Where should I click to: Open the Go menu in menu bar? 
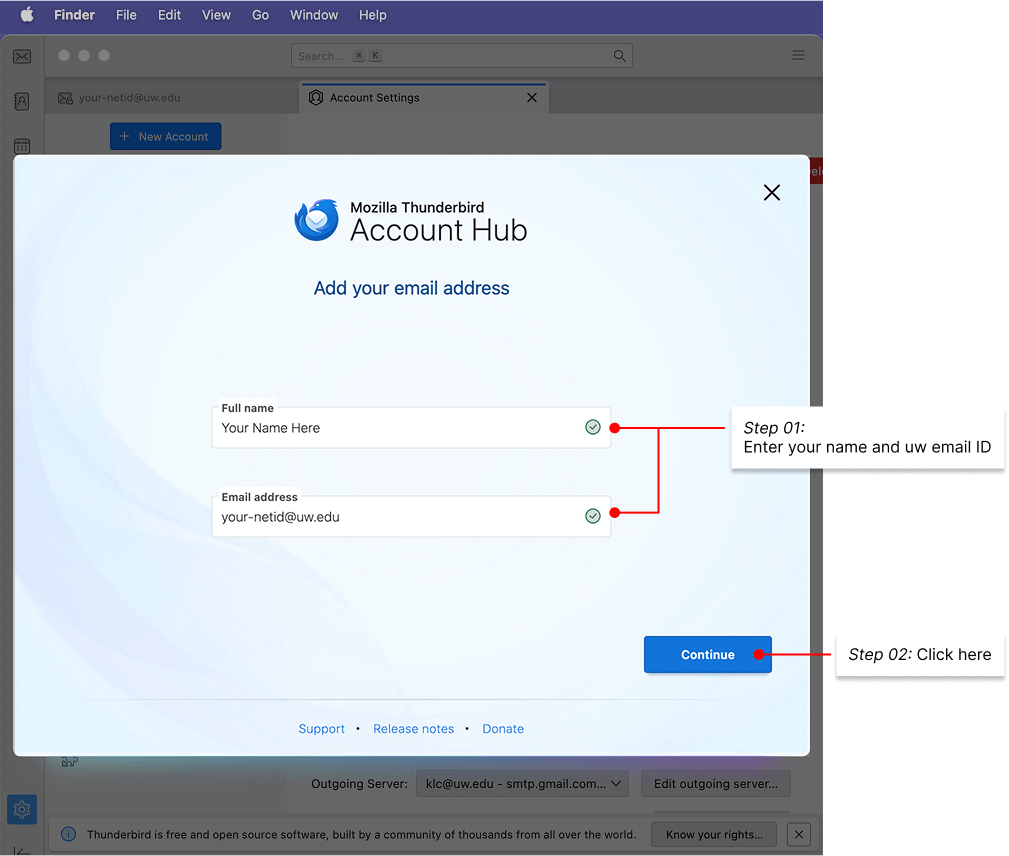[x=260, y=15]
